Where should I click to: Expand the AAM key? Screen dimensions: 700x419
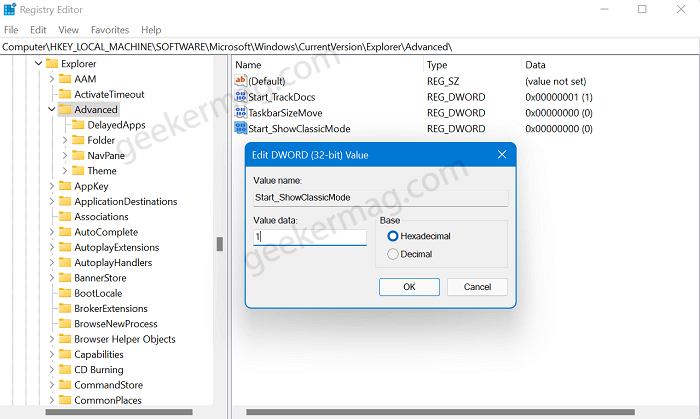click(51, 79)
